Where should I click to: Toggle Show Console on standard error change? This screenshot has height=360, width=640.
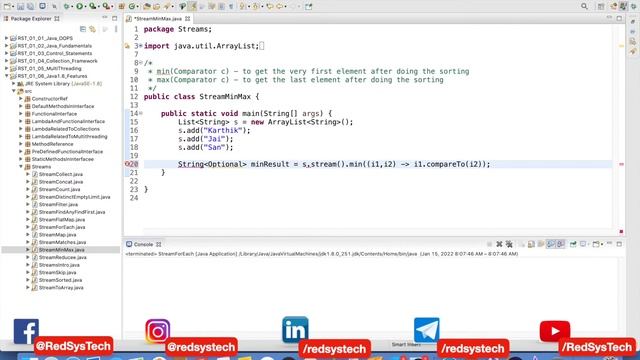click(561, 244)
